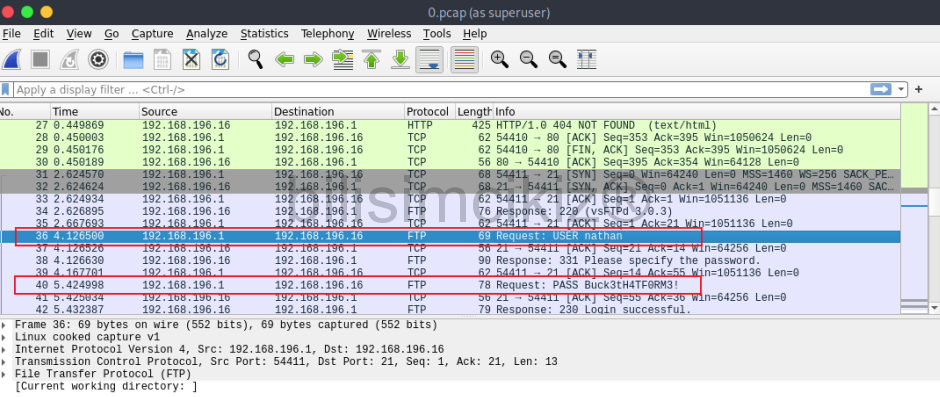
Task: Select packet 36 Request USER nathan
Action: pos(450,236)
